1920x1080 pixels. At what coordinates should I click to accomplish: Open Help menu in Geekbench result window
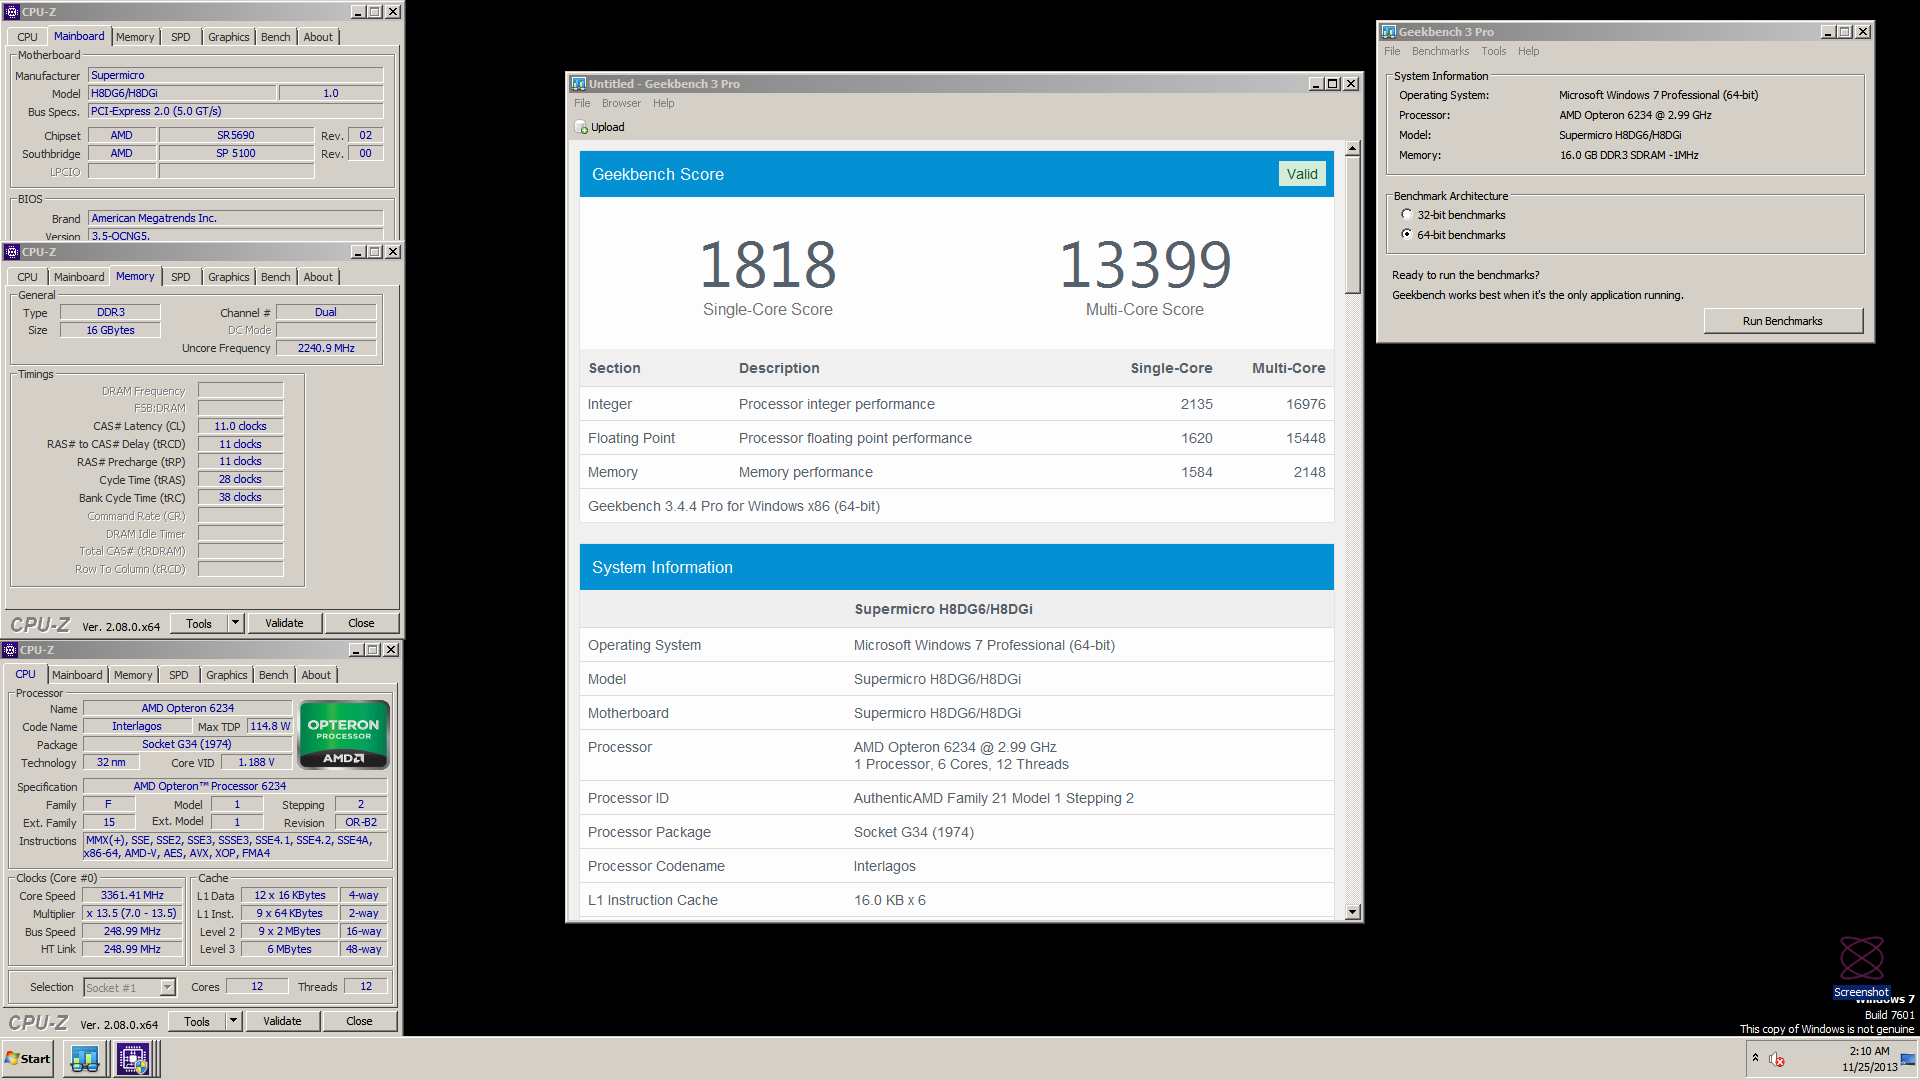click(663, 103)
